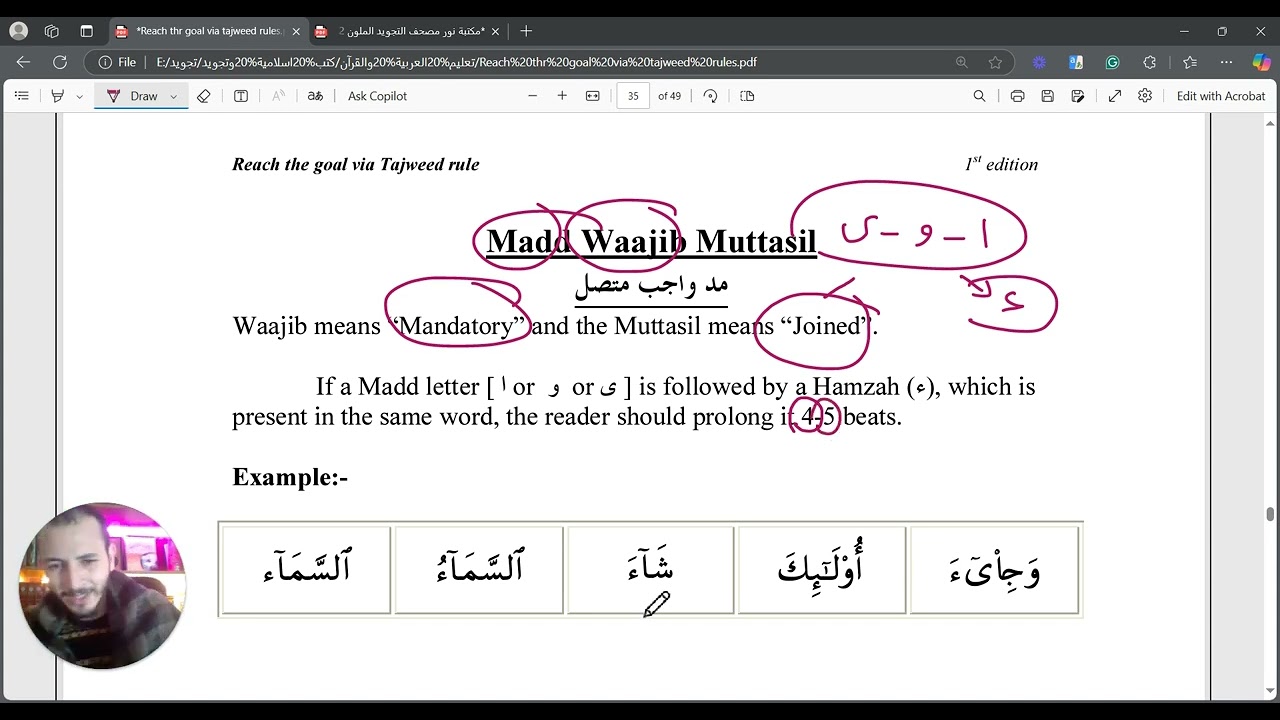Toggle fit to width view

592,96
